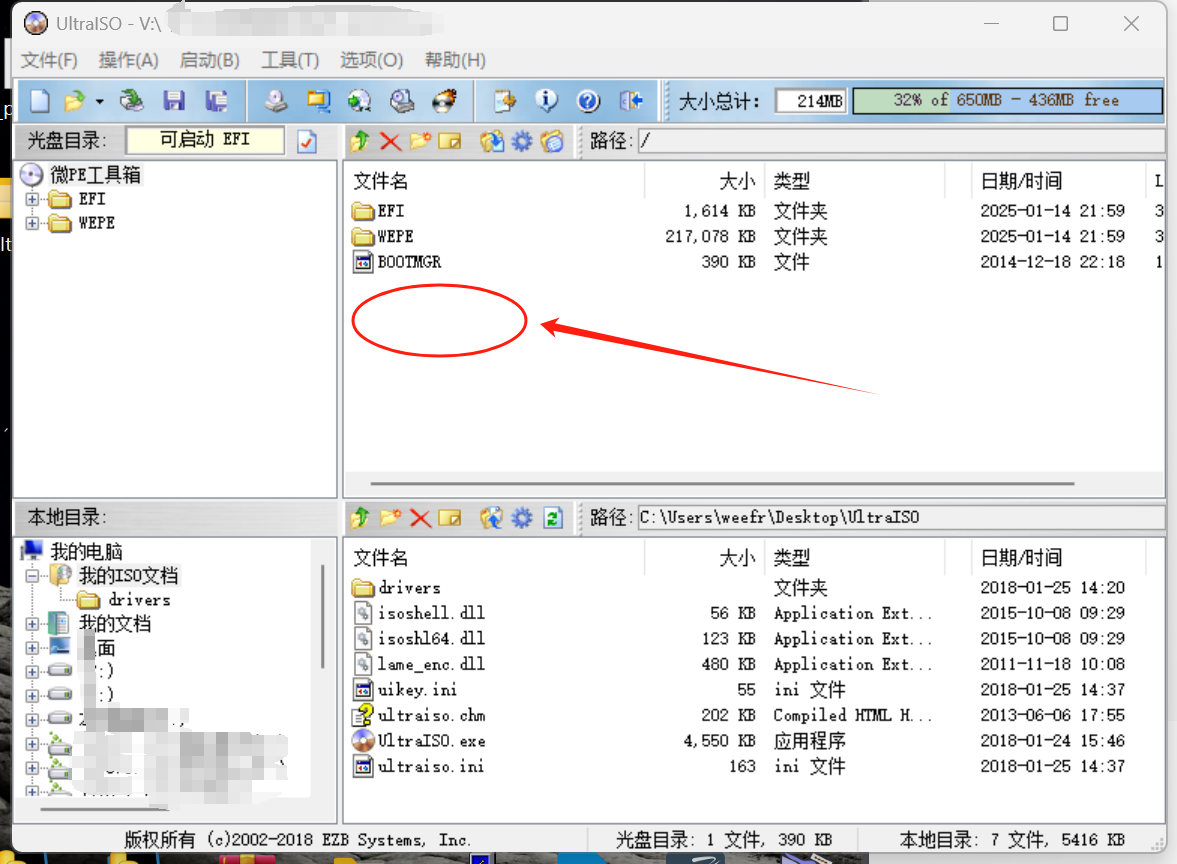Select ultraiso.chm in the local file list
Screen dimensions: 1177x864
pyautogui.click(x=432, y=715)
